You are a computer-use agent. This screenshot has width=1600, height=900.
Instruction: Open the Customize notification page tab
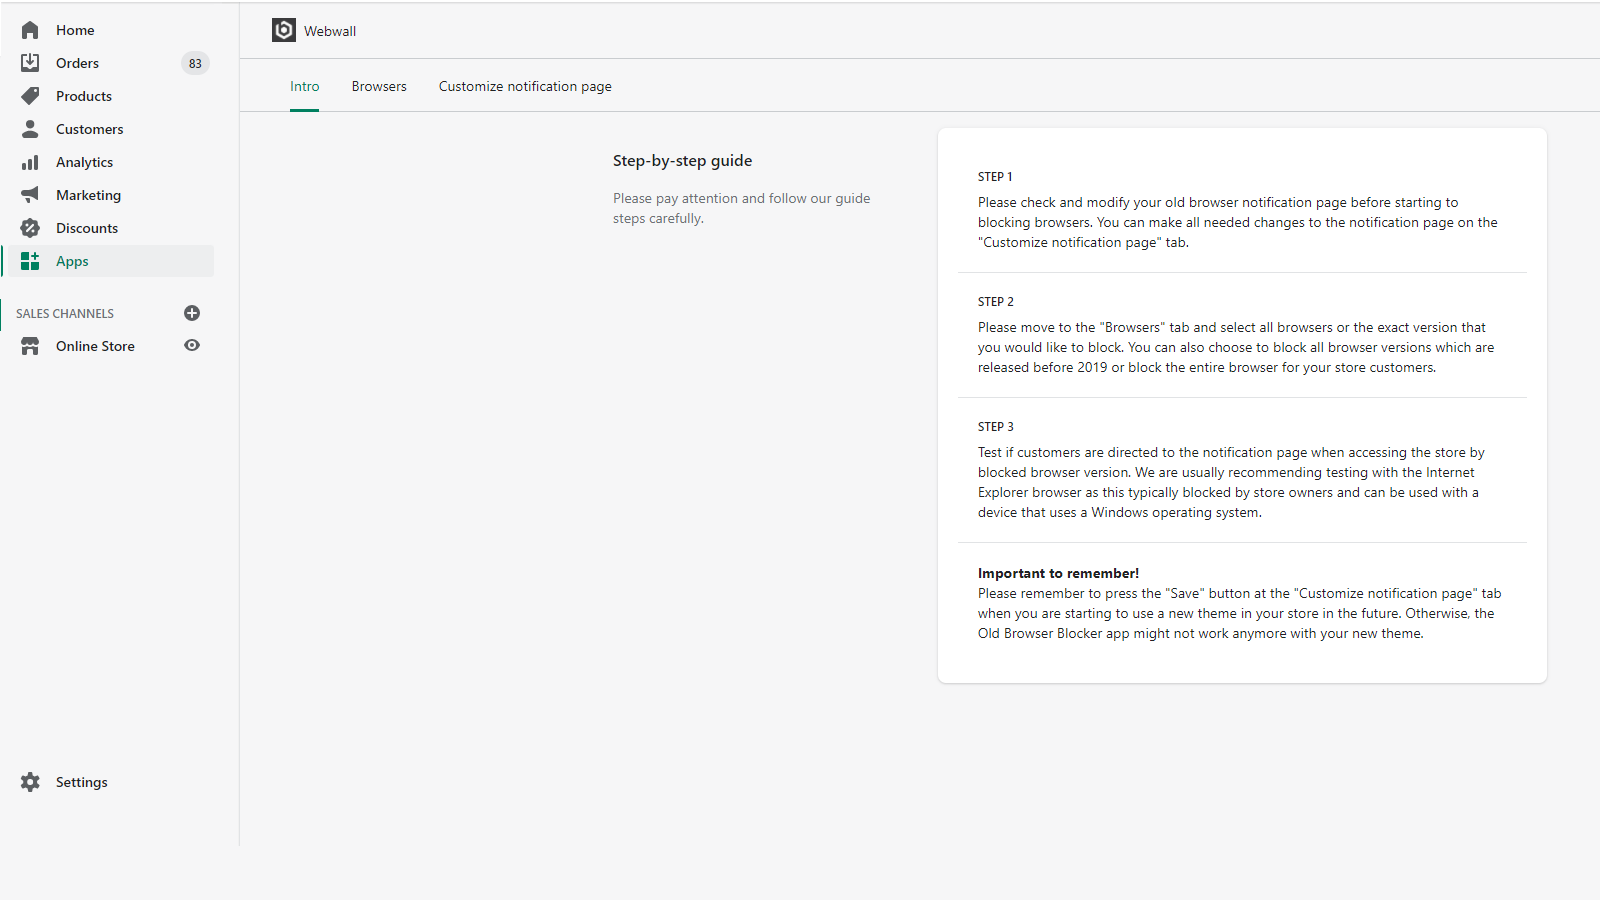(x=525, y=87)
